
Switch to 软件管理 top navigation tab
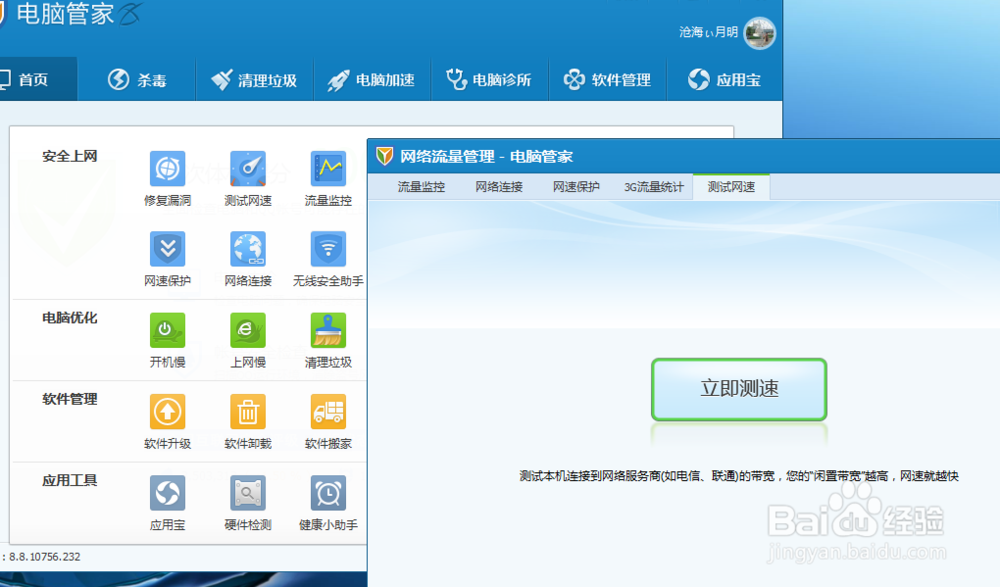tap(607, 80)
